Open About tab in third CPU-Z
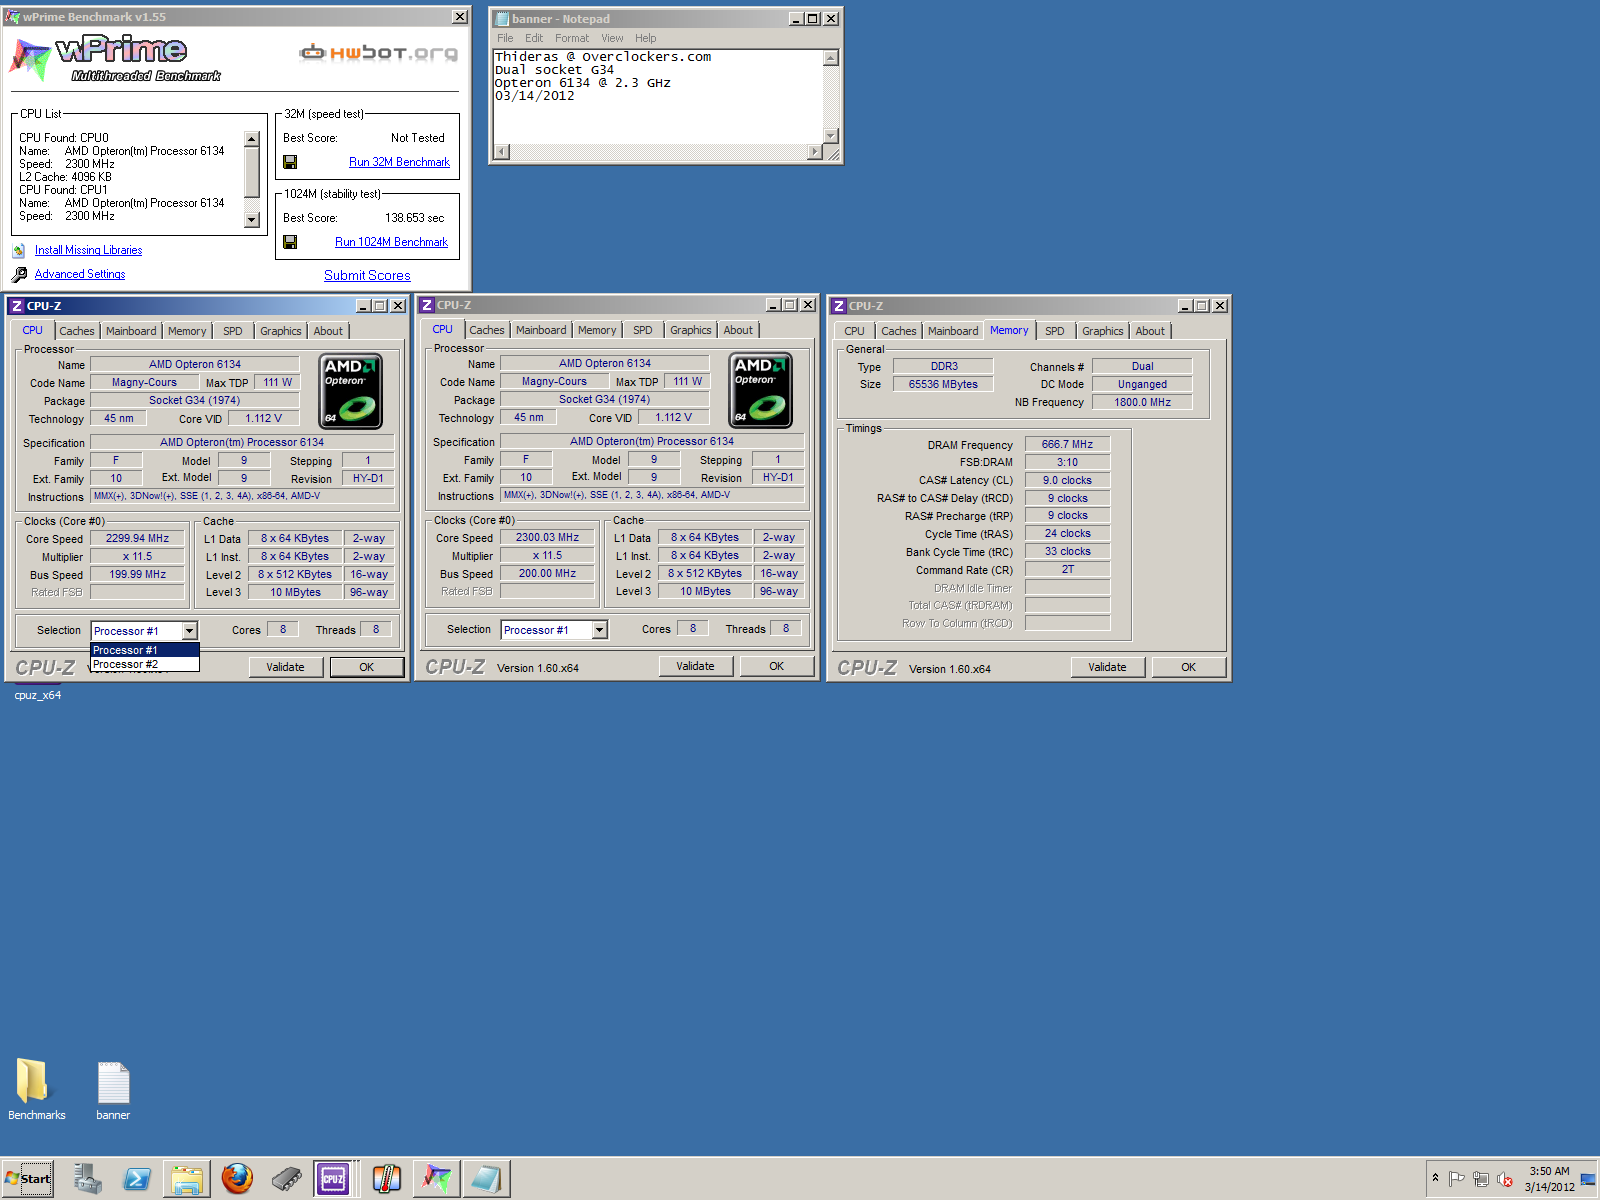This screenshot has height=1200, width=1600. (x=1150, y=331)
